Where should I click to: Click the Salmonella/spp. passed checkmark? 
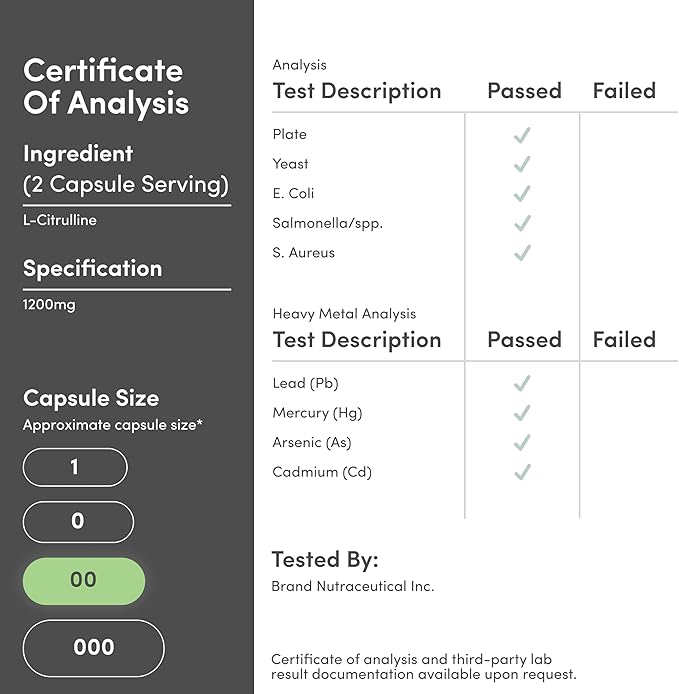point(521,223)
